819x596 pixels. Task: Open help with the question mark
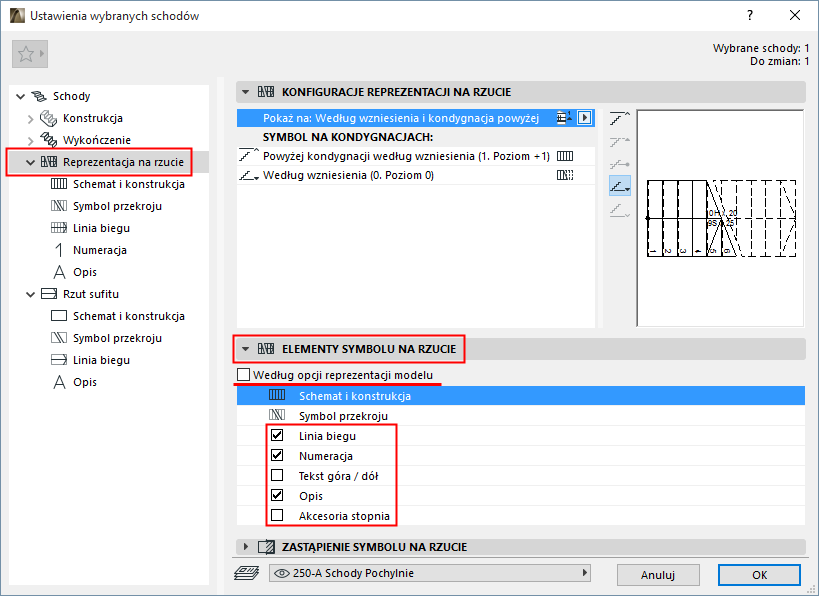[750, 15]
